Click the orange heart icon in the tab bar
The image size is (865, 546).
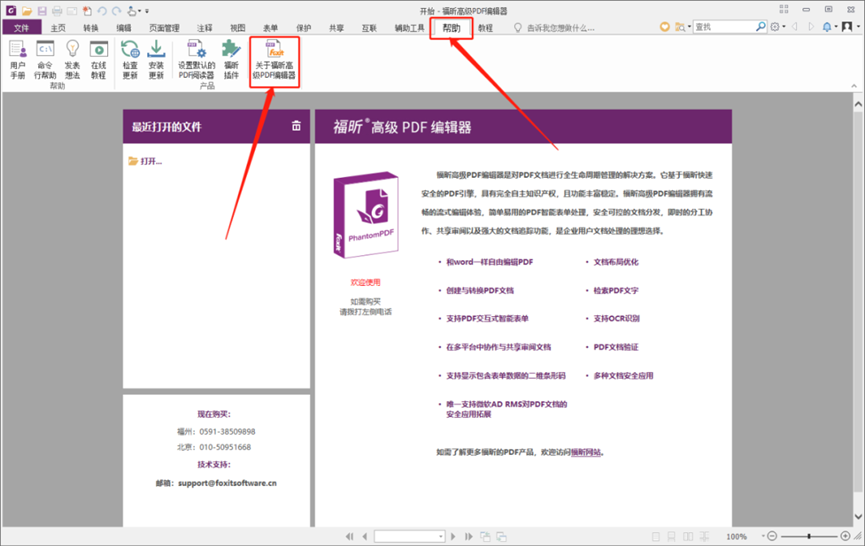tap(665, 26)
